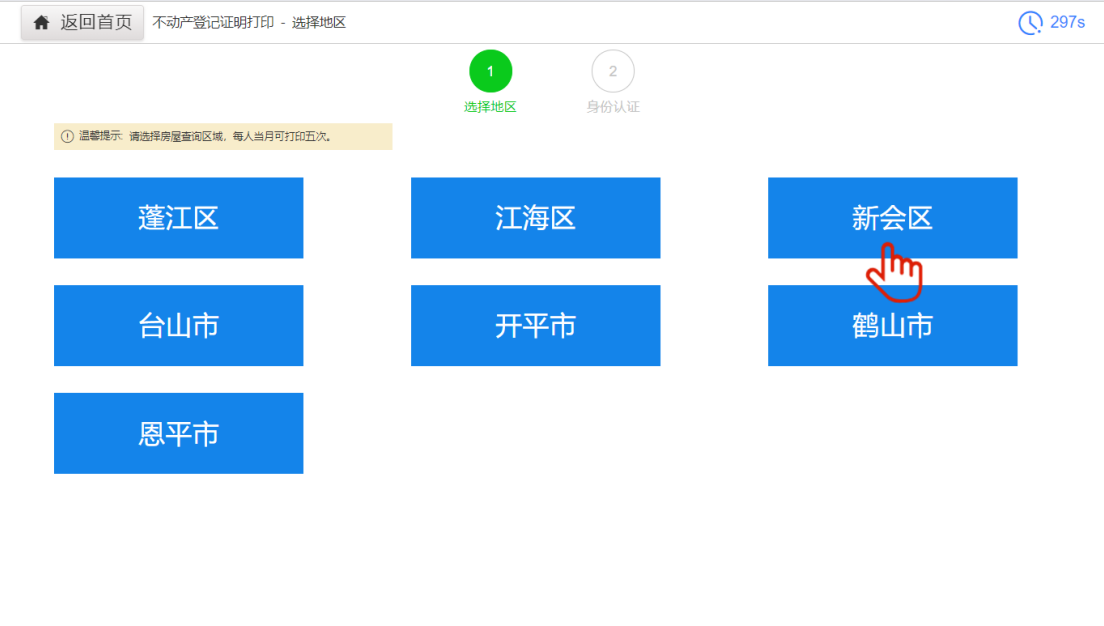Select the 新会区 region button

892,218
